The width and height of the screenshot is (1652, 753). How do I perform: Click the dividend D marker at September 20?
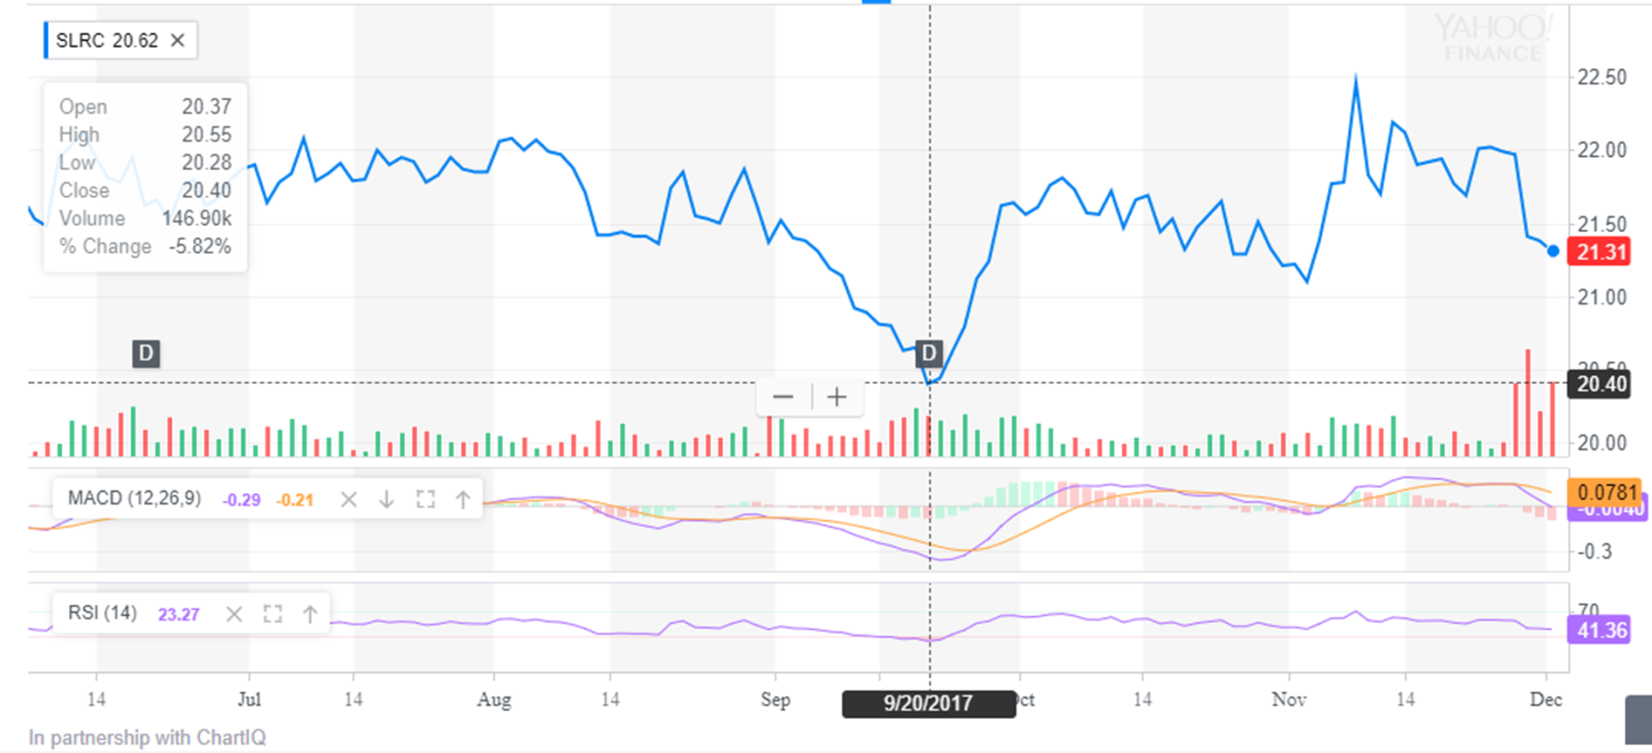pyautogui.click(x=929, y=353)
